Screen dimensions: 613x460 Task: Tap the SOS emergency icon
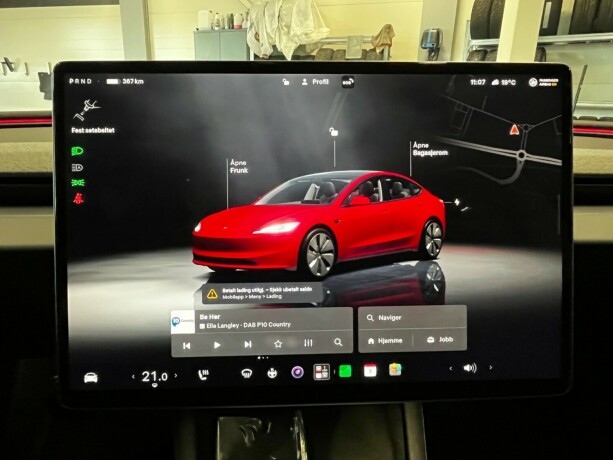click(348, 82)
